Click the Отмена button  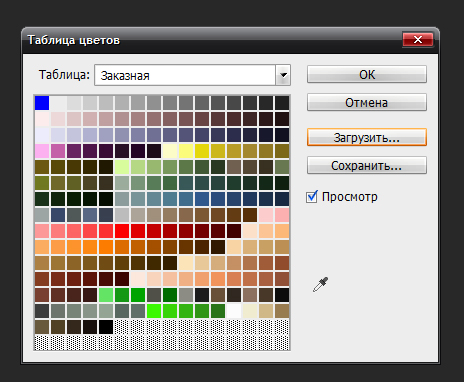(367, 102)
